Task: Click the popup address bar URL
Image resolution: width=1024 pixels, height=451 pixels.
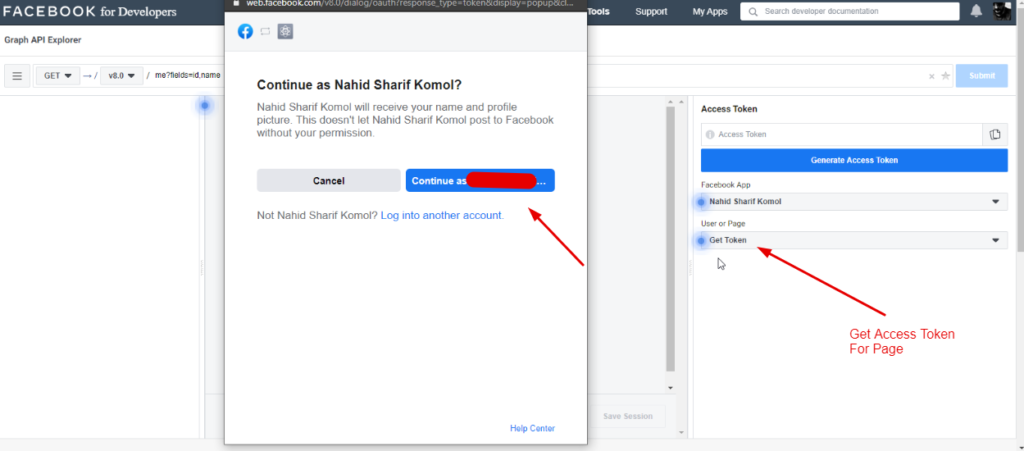Action: point(409,3)
